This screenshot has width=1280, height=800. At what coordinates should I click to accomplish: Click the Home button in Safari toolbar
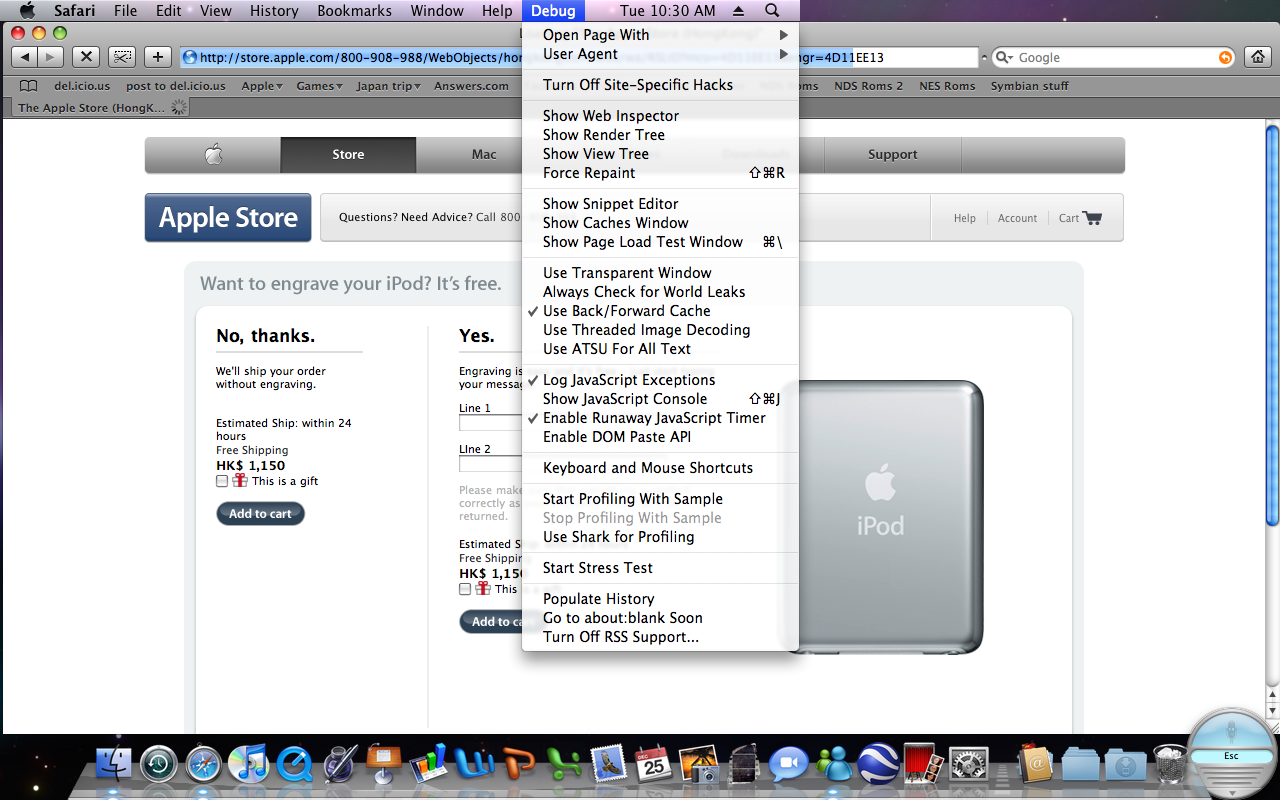[1257, 57]
